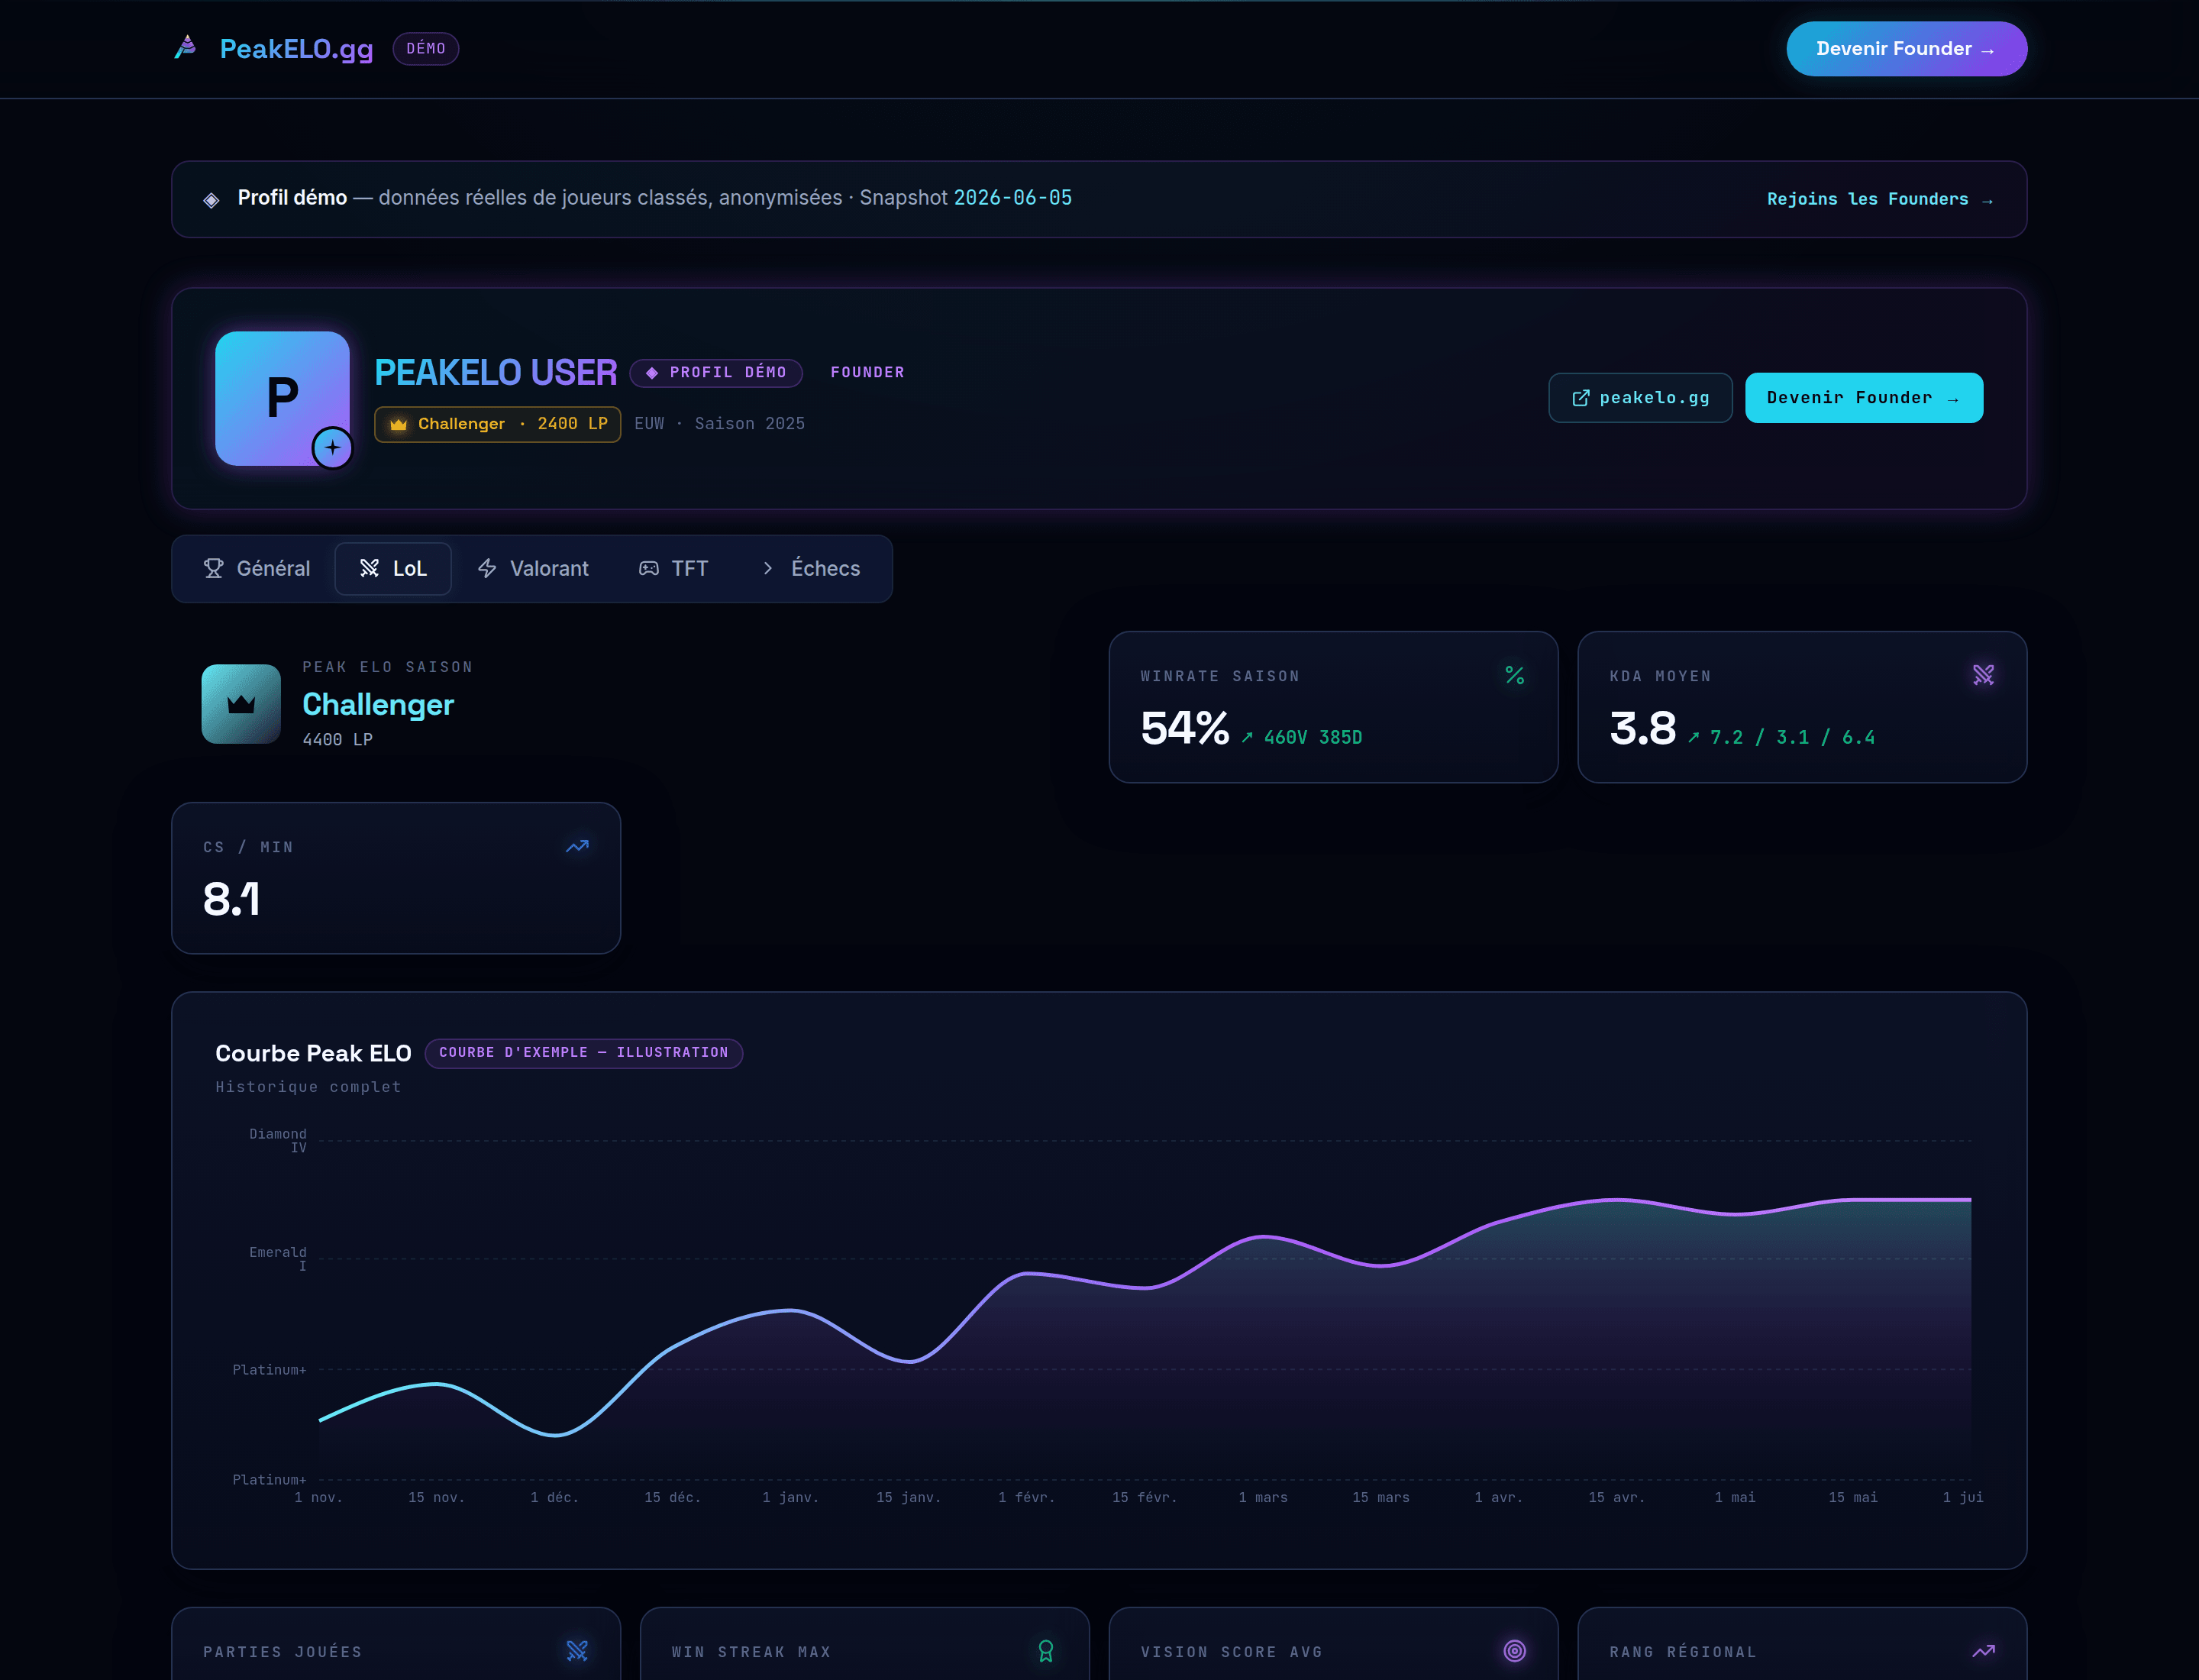Switch to the Général tab
Image resolution: width=2199 pixels, height=1680 pixels.
pos(257,569)
